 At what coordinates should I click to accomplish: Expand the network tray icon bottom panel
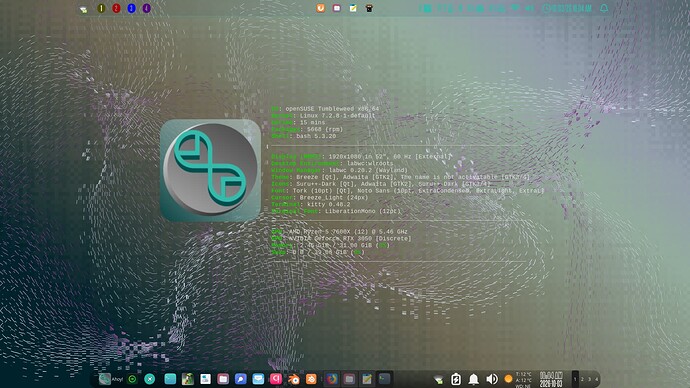(x=438, y=379)
